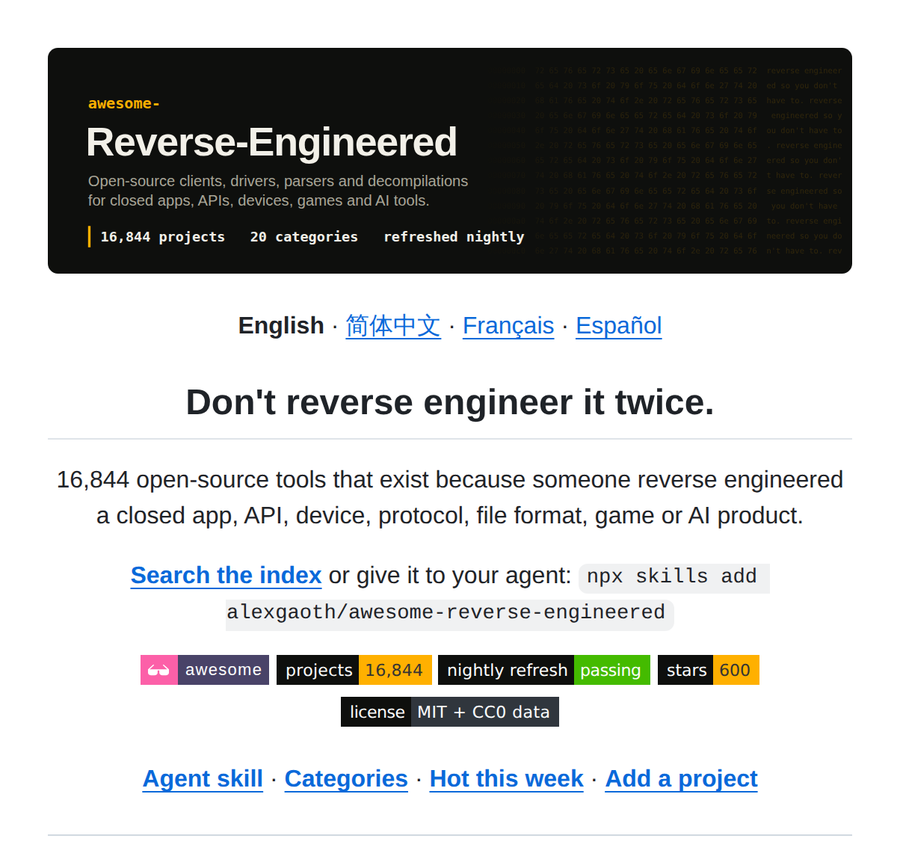This screenshot has height=850, width=900.
Task: Open the stars 600 badge
Action: [x=708, y=670]
